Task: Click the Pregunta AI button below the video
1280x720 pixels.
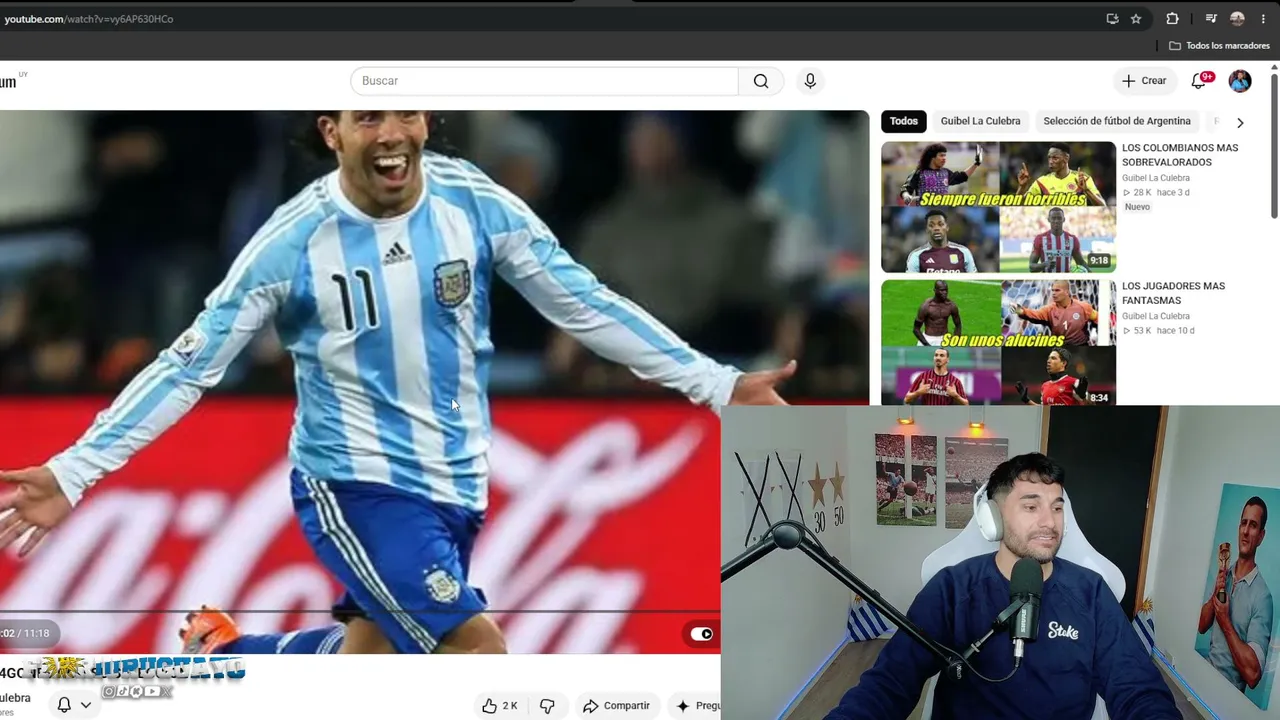Action: pos(697,706)
